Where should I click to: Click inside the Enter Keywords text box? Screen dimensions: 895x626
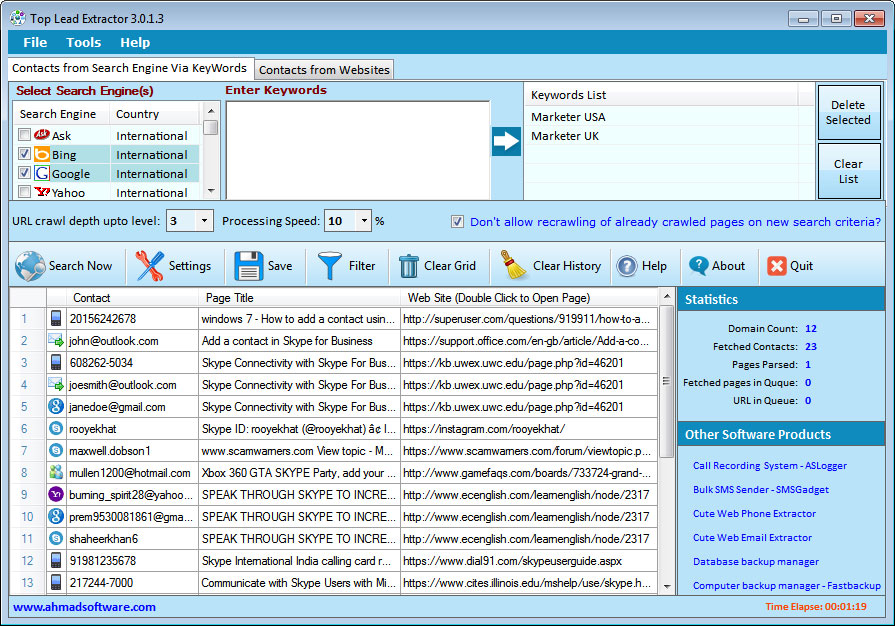click(x=357, y=148)
